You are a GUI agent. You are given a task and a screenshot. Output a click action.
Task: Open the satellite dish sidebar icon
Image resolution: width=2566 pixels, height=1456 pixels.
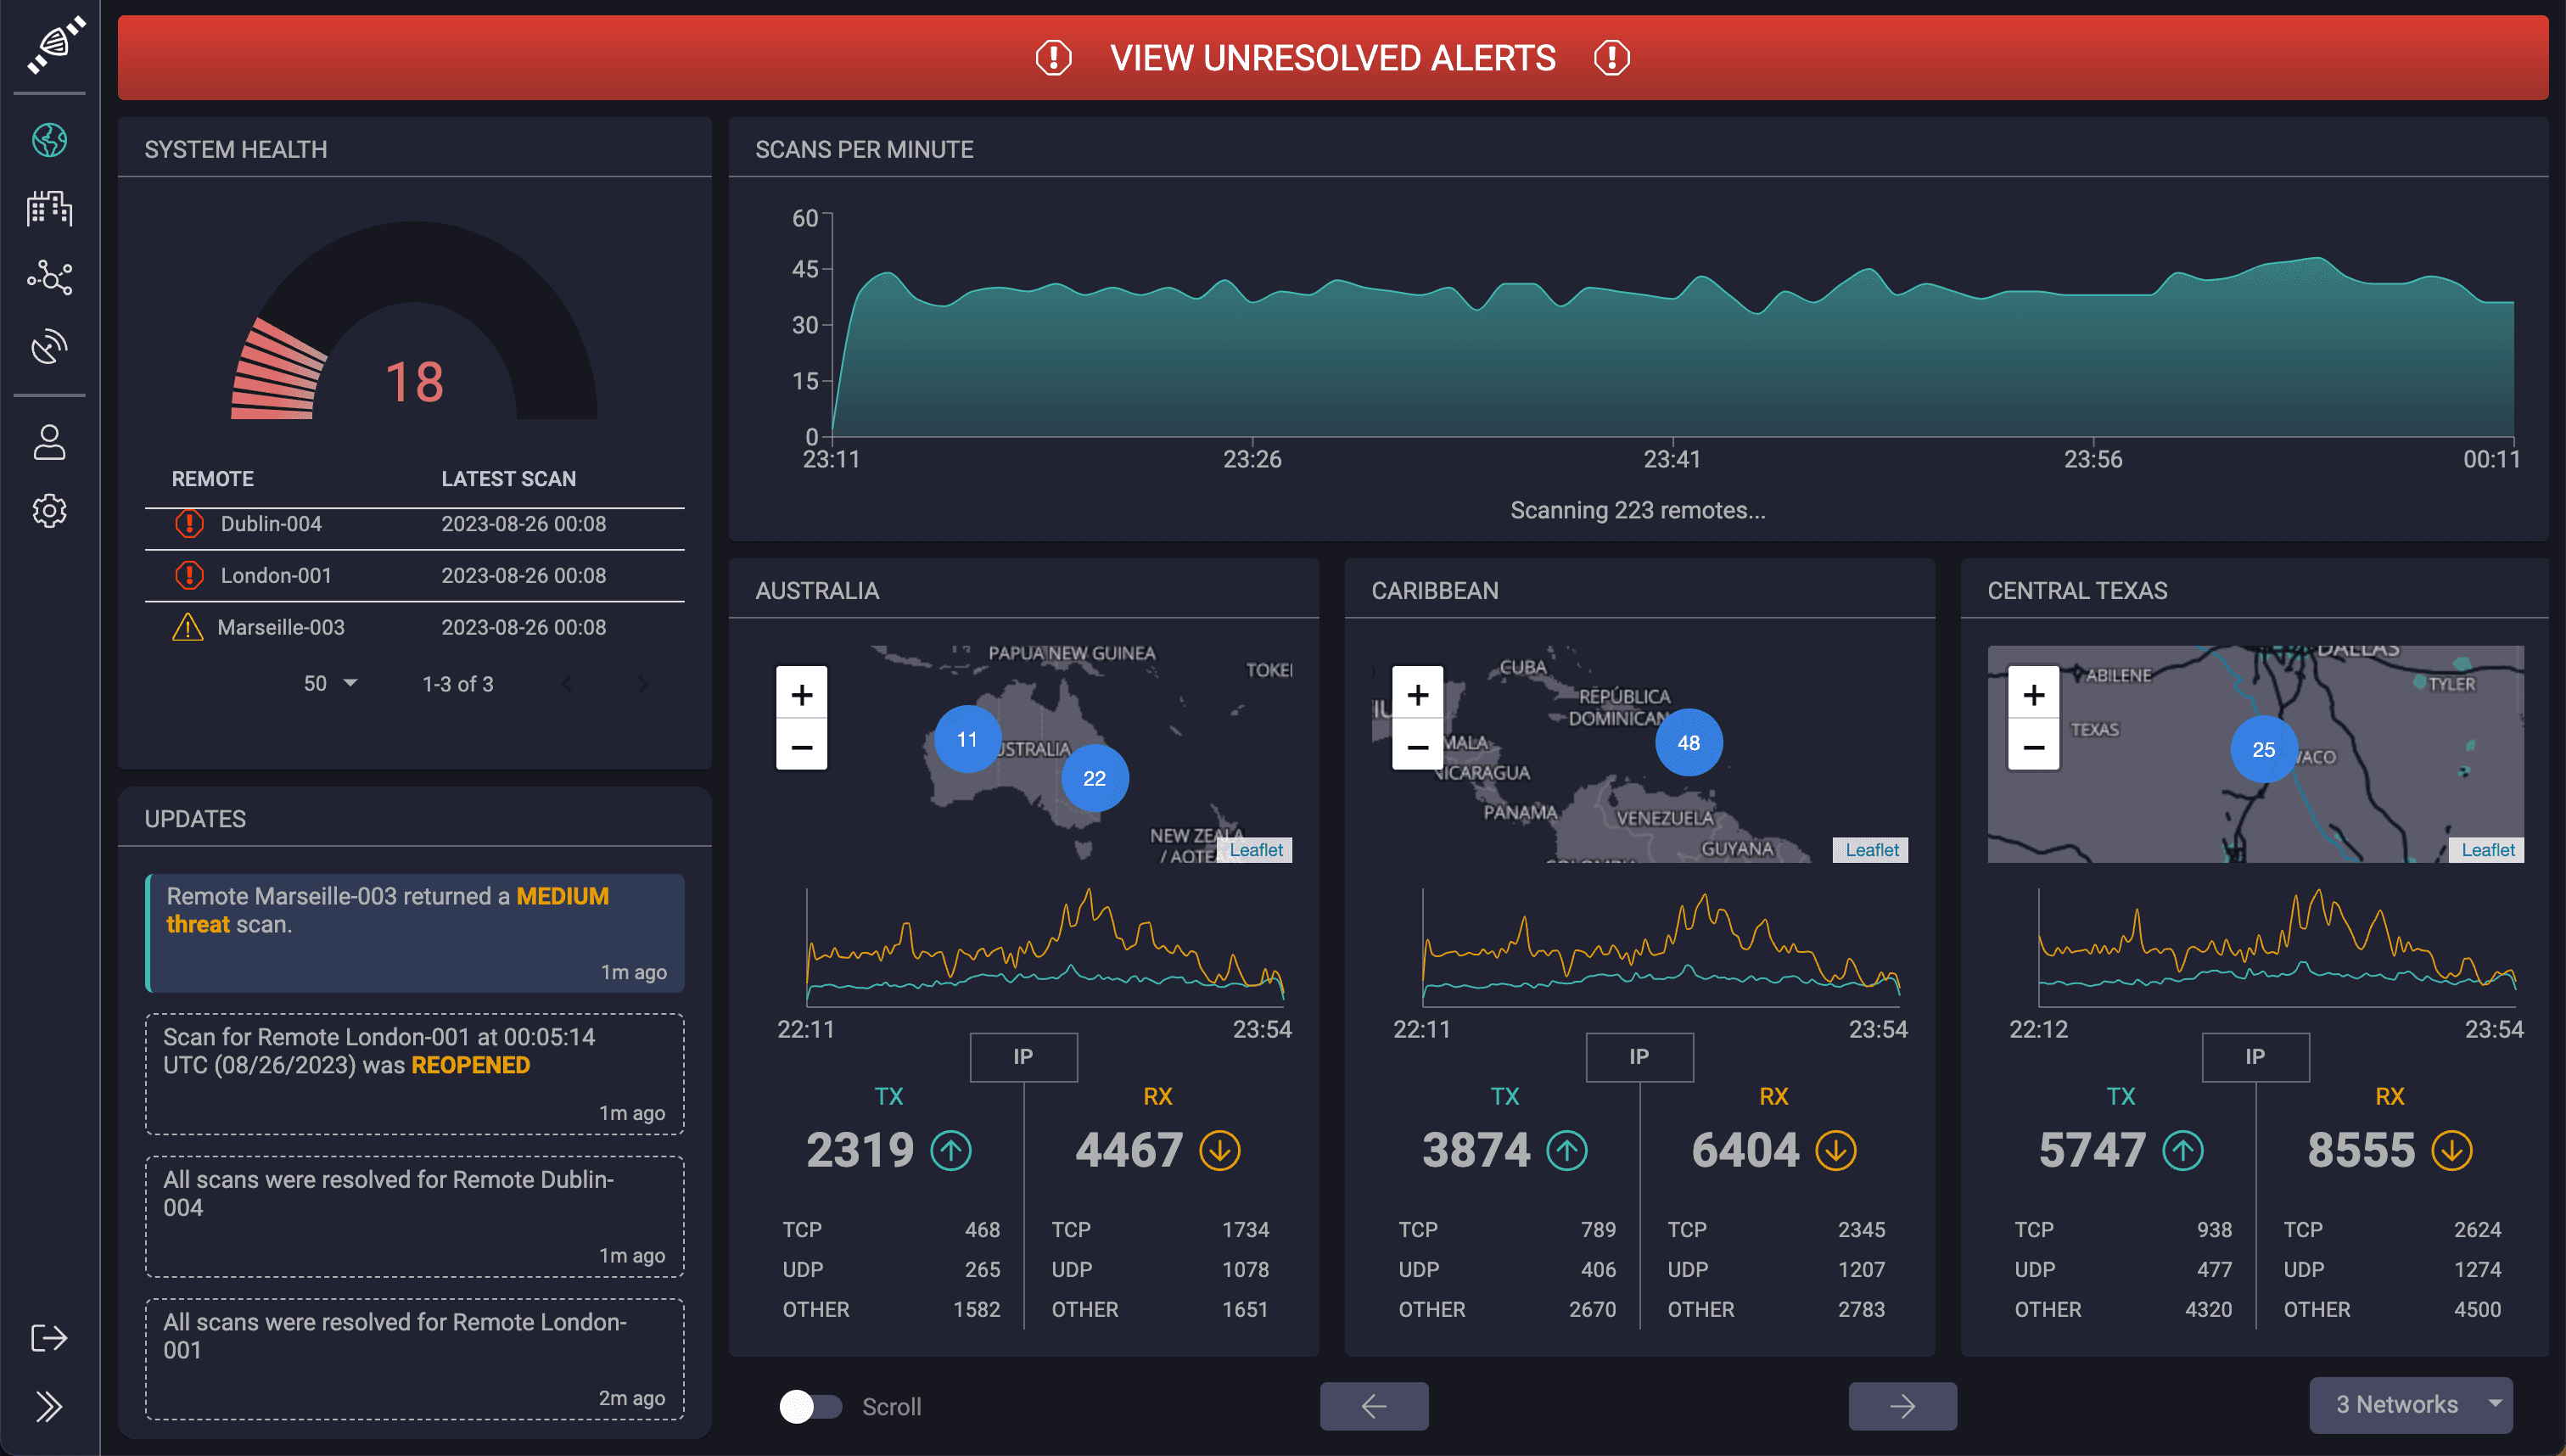pos(49,347)
